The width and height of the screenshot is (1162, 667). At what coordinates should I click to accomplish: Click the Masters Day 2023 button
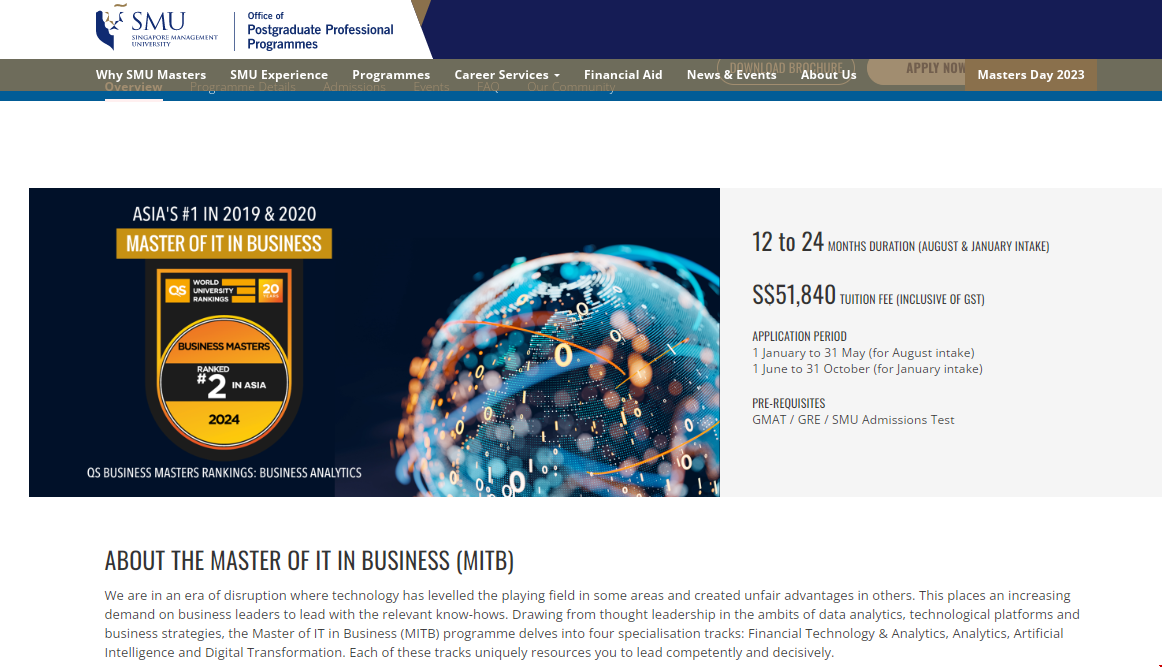click(x=1030, y=75)
